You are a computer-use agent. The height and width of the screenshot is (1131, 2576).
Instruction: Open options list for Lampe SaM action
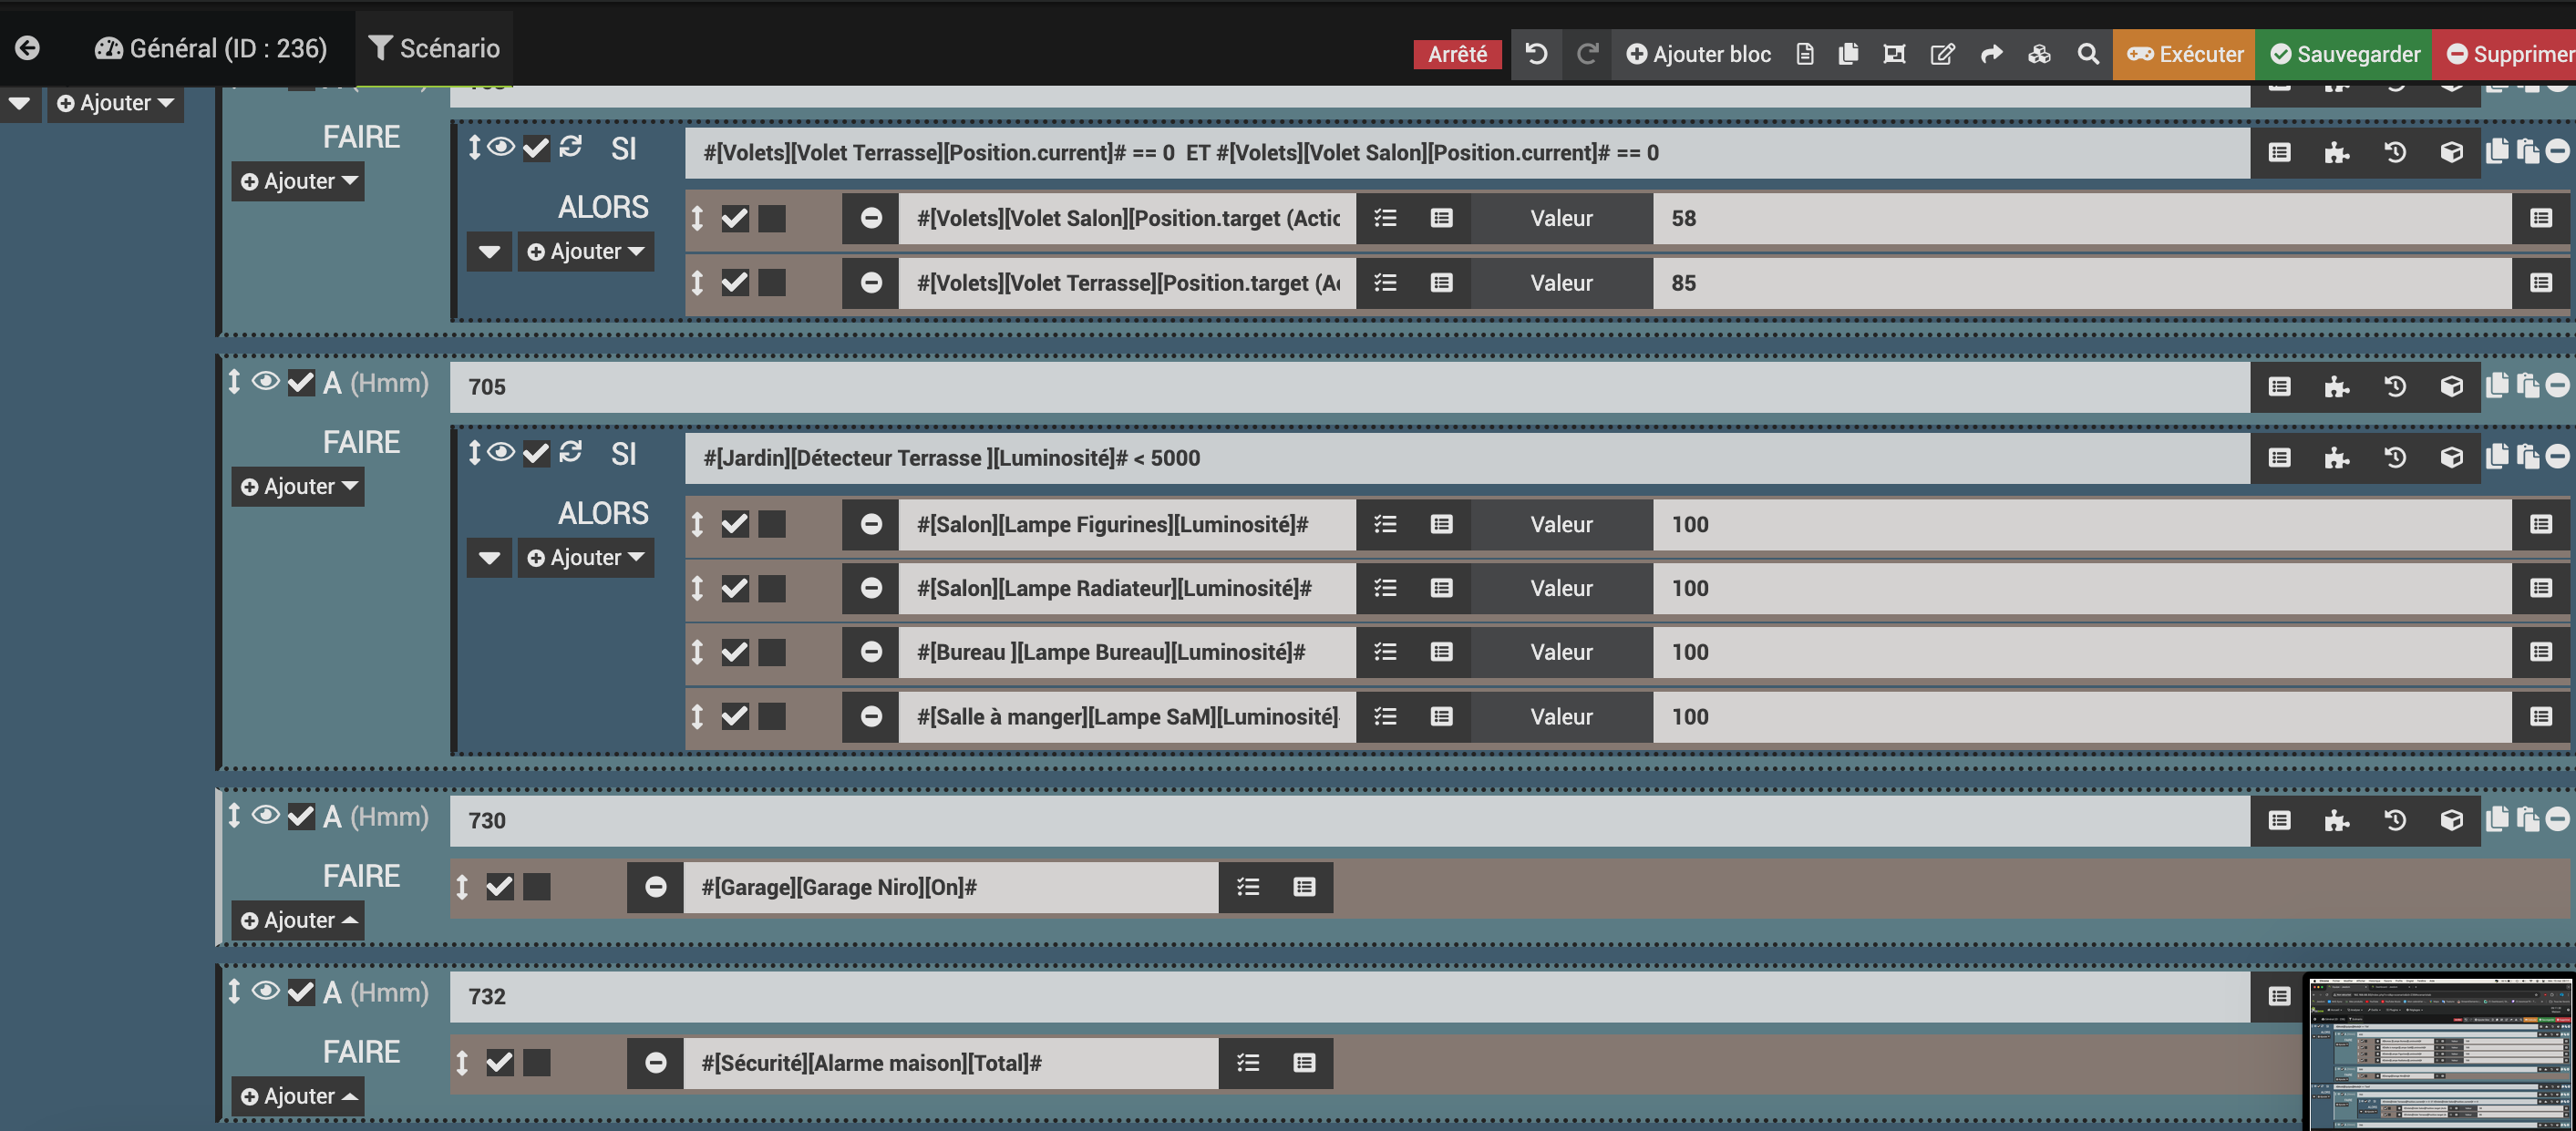1385,717
